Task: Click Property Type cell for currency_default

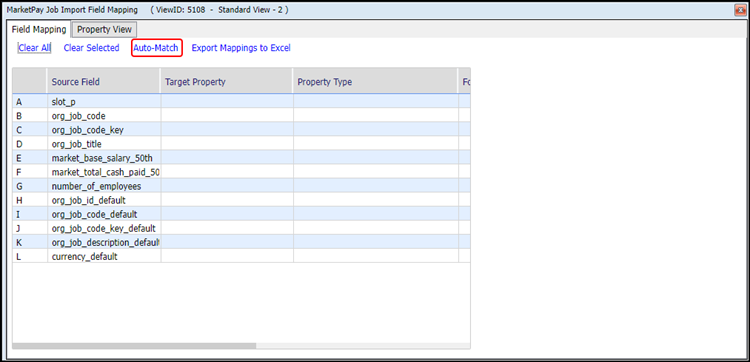Action: (376, 257)
